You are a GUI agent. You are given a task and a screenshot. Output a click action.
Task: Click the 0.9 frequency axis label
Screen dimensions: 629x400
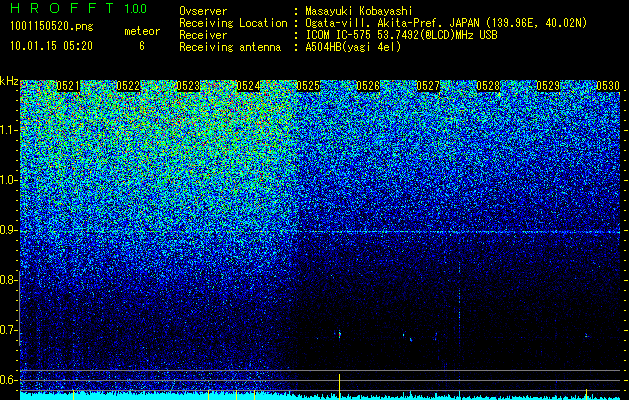click(x=9, y=230)
